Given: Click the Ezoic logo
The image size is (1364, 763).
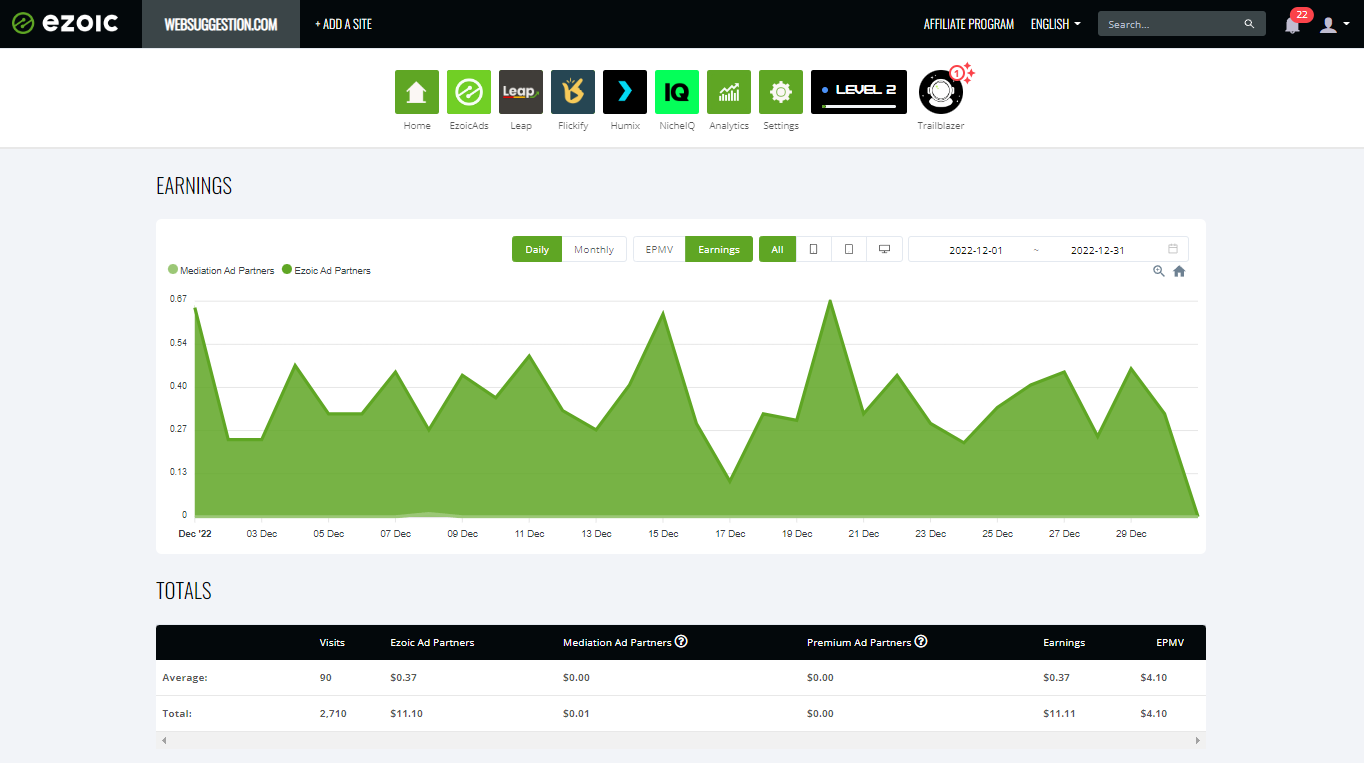Looking at the screenshot, I should click(x=65, y=23).
